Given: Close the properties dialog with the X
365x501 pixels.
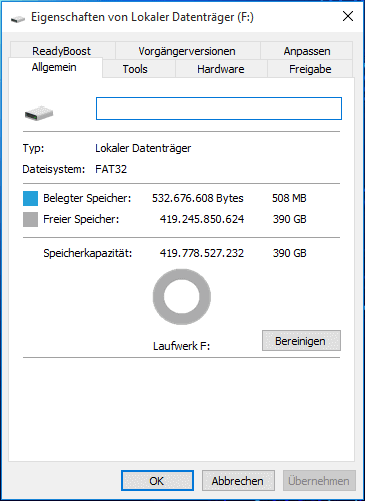Looking at the screenshot, I should (348, 16).
